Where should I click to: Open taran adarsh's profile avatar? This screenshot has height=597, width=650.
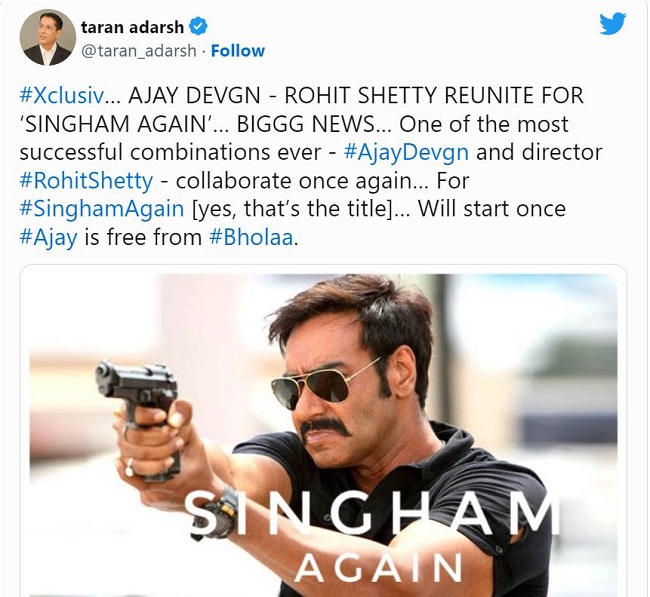click(x=48, y=38)
